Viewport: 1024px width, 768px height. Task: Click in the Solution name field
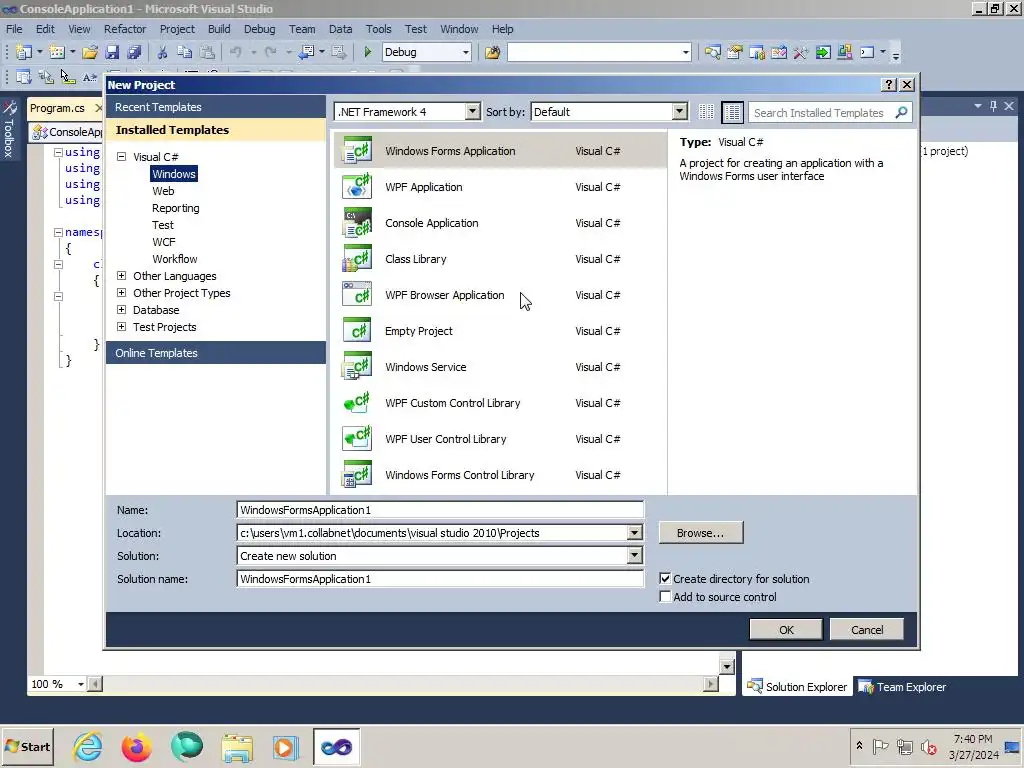click(x=440, y=579)
